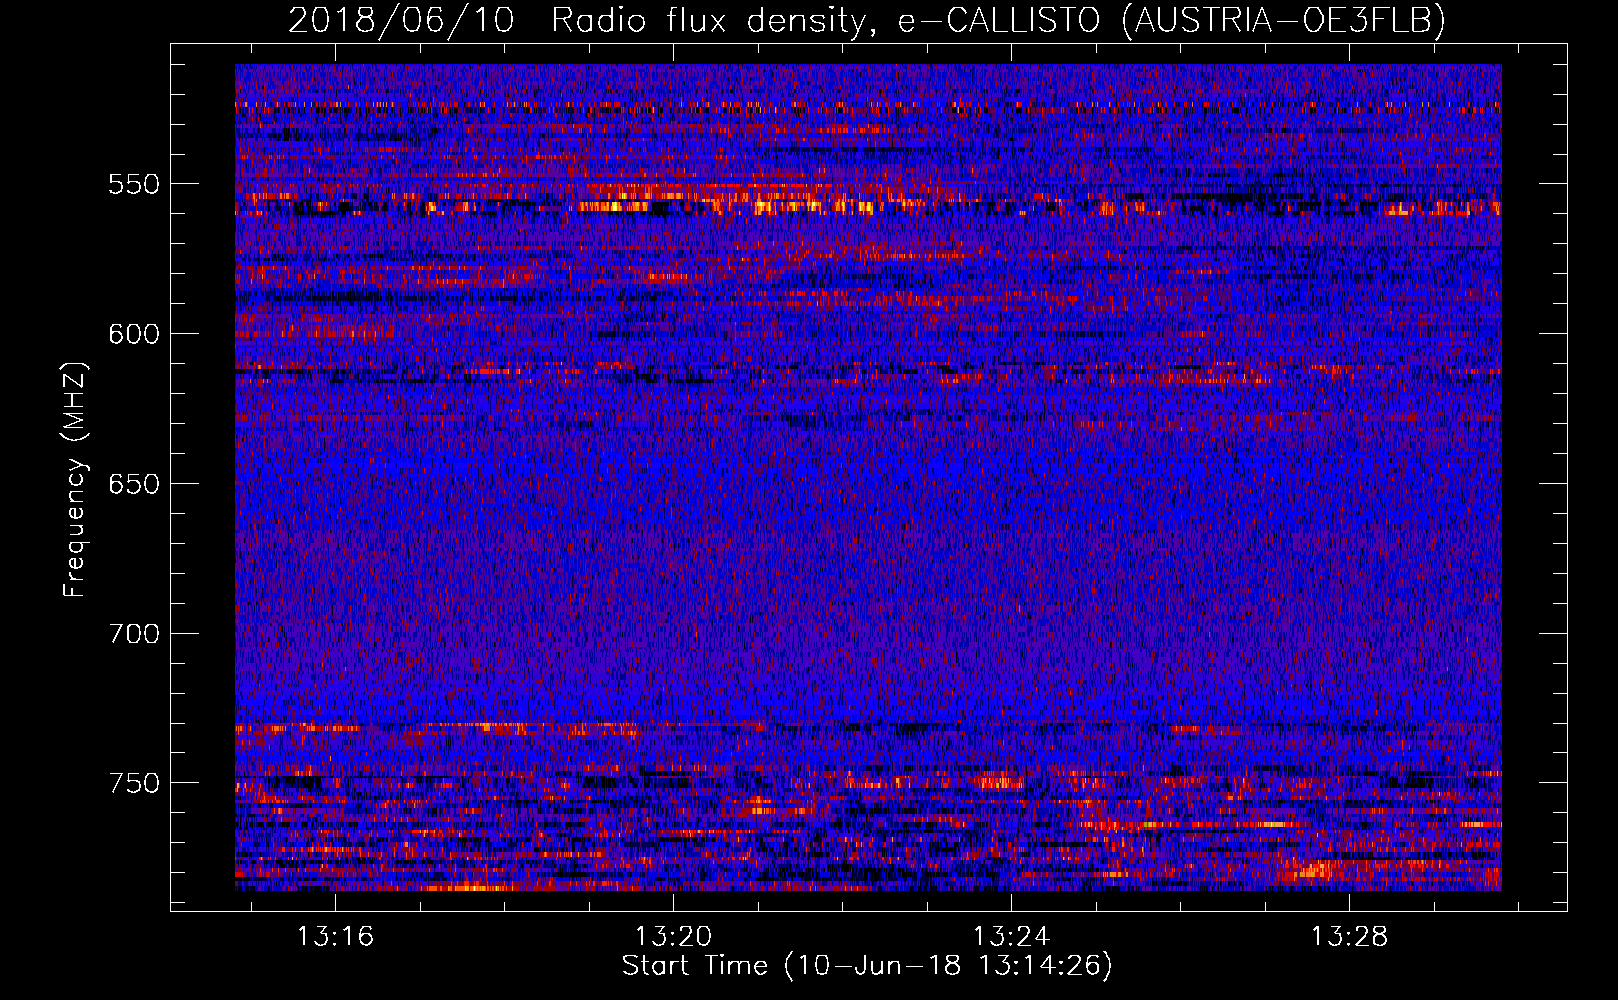Screen dimensions: 1618x1000
Task: Click the 13:28 time tick label
Action: pyautogui.click(x=1349, y=936)
